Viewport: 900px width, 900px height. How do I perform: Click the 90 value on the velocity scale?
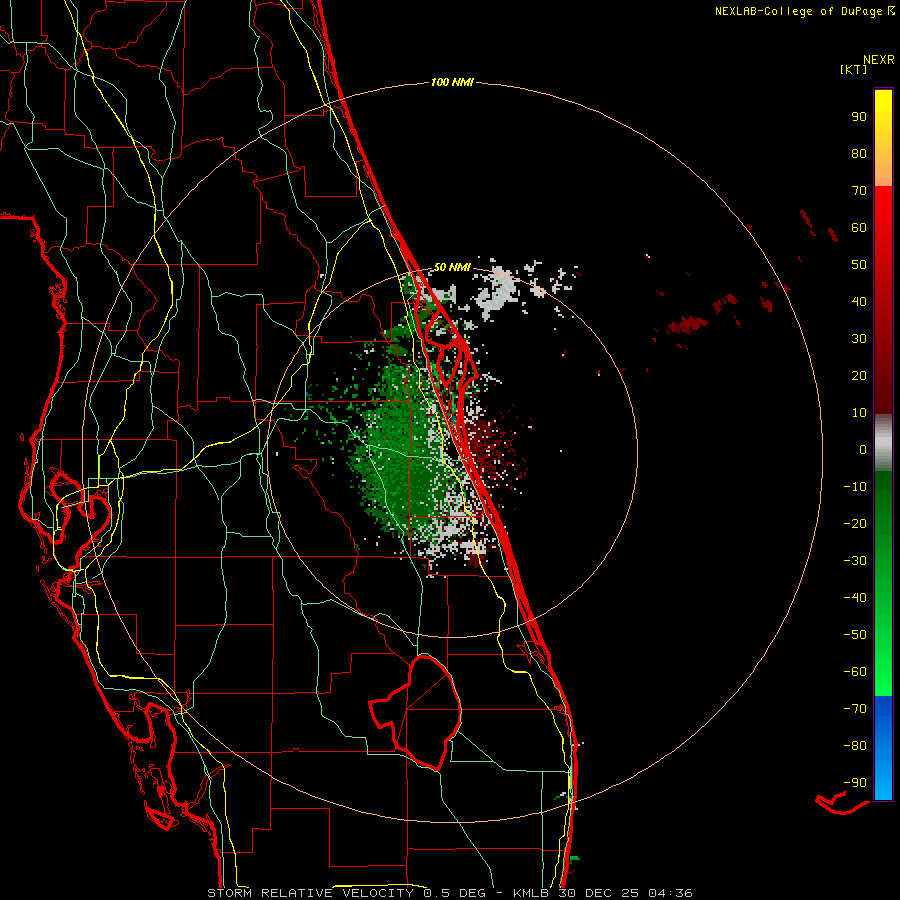pyautogui.click(x=859, y=117)
